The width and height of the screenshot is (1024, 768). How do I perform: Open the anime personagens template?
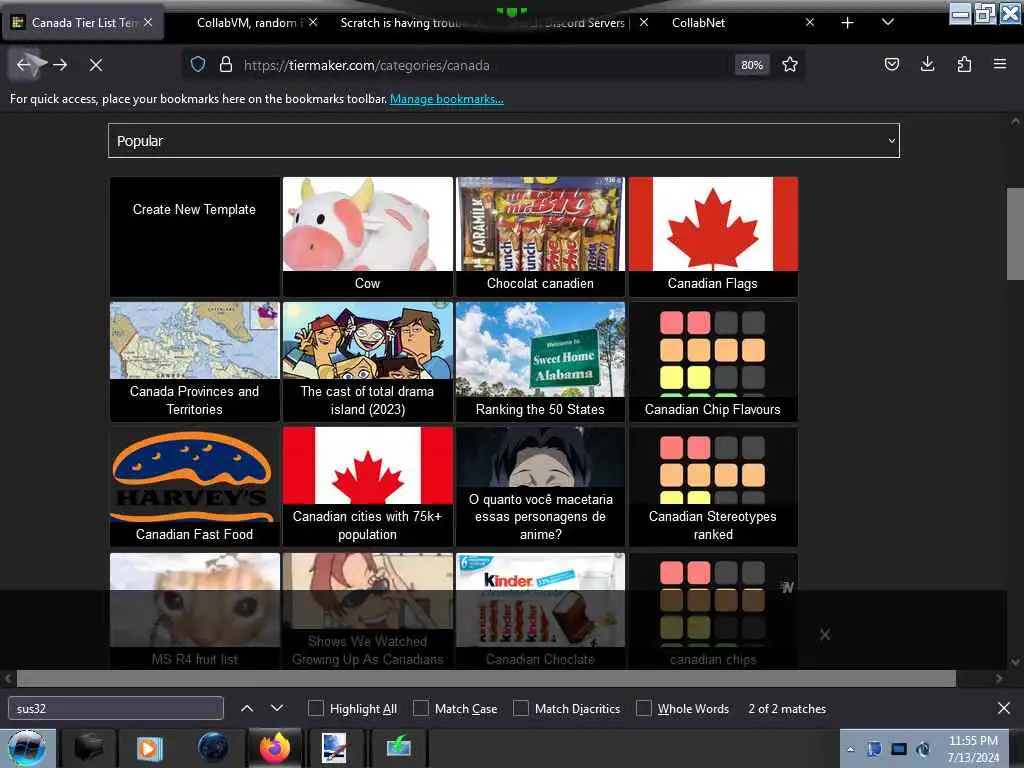click(540, 487)
